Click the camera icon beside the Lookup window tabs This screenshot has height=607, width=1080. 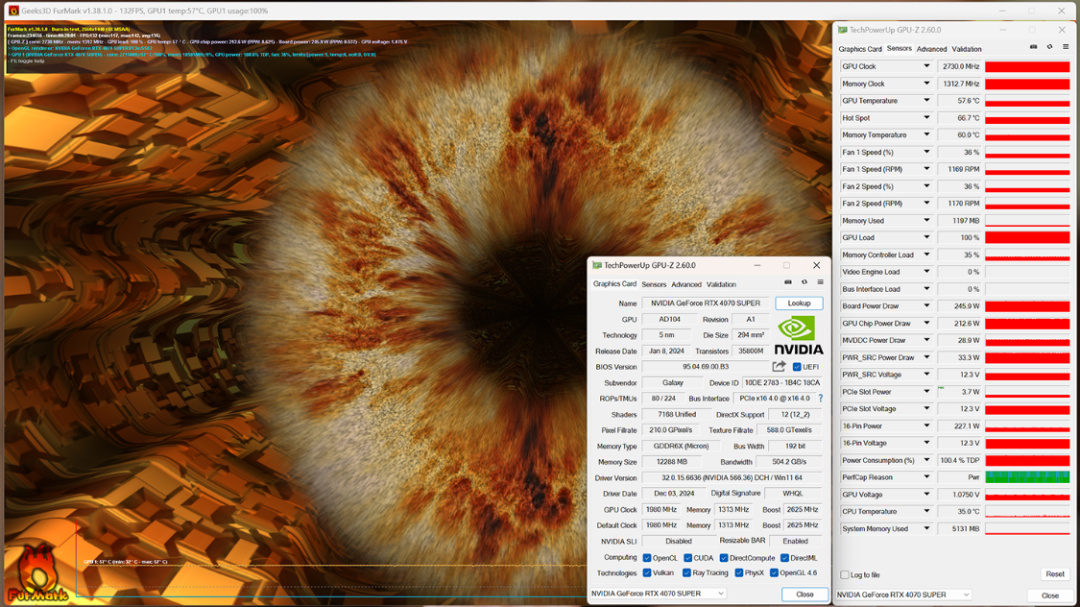[788, 283]
